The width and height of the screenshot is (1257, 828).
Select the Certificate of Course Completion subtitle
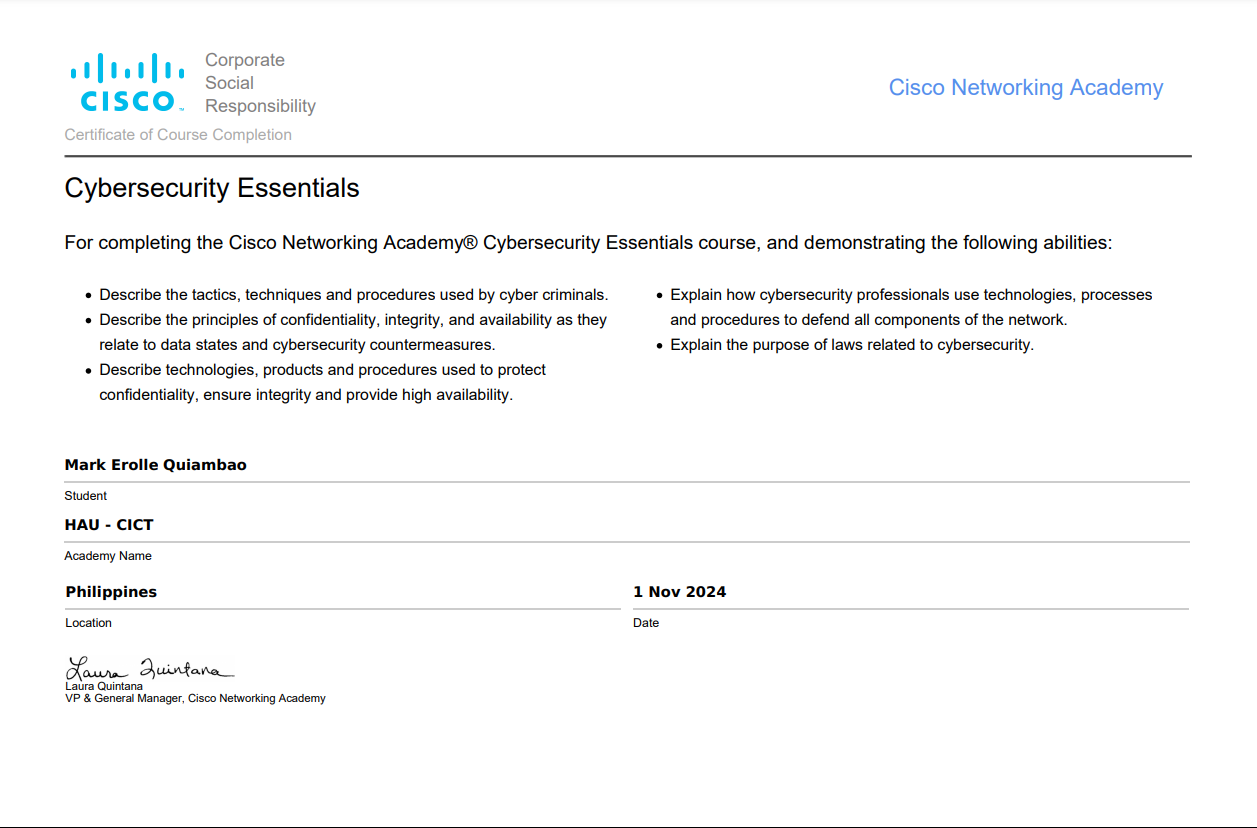(178, 135)
